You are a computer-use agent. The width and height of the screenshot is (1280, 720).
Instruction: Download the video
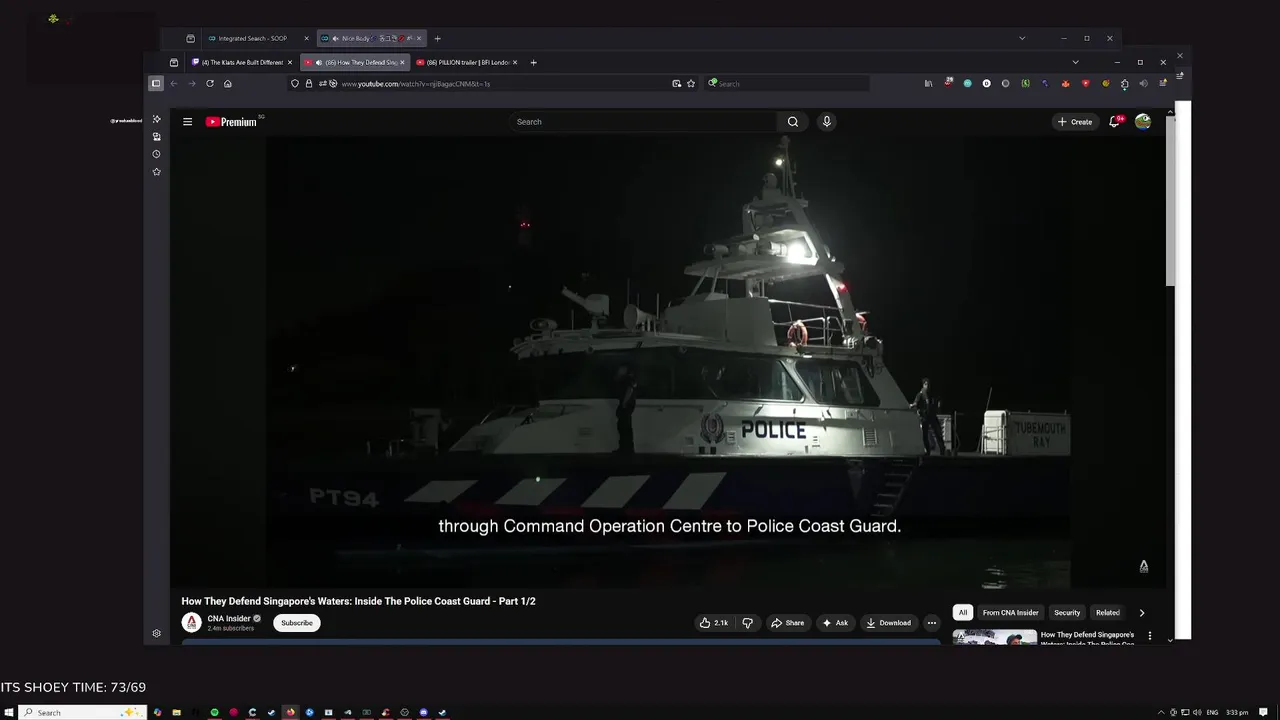[888, 623]
